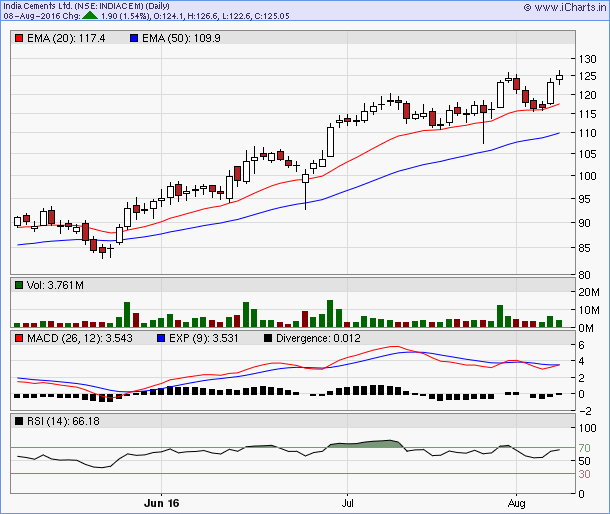Click the red EMA (20) legend swatch

tap(19, 38)
